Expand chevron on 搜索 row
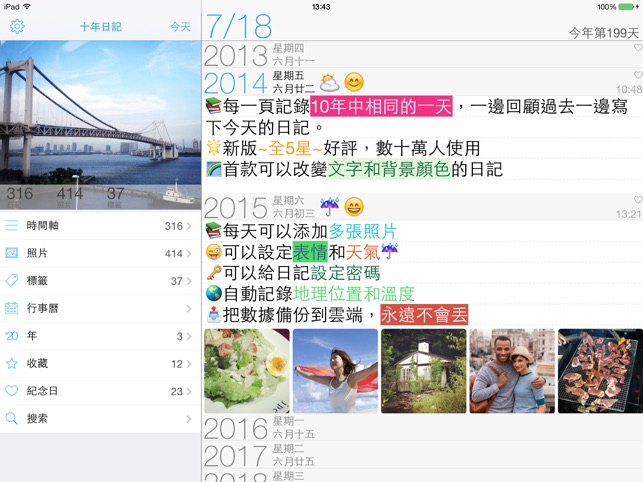Viewport: 643px width, 482px height. [x=189, y=419]
